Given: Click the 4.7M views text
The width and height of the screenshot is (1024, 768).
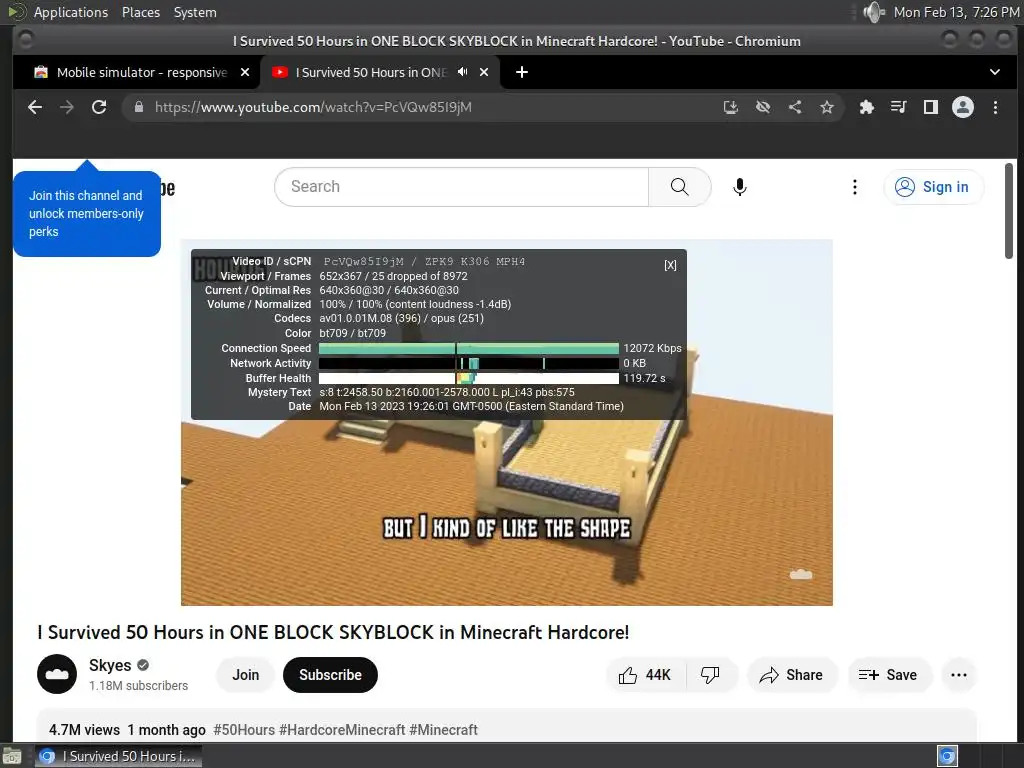Looking at the screenshot, I should [x=84, y=729].
